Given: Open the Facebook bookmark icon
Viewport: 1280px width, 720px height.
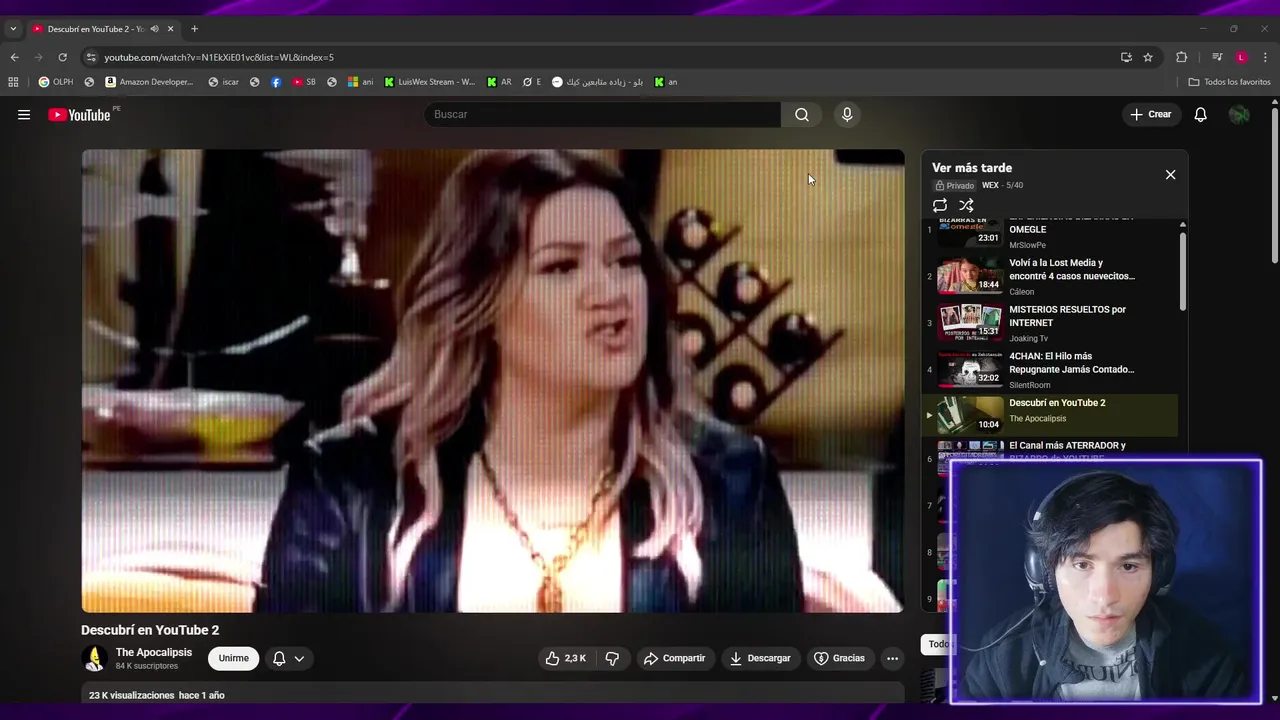Looking at the screenshot, I should pyautogui.click(x=276, y=82).
